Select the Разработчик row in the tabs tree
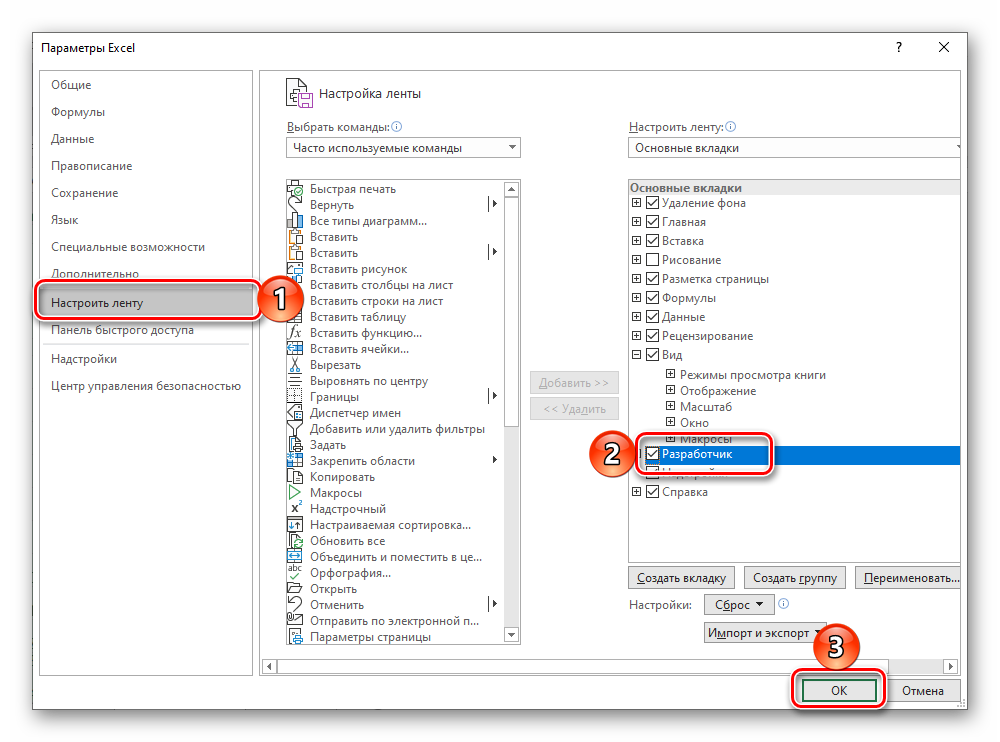 (796, 454)
